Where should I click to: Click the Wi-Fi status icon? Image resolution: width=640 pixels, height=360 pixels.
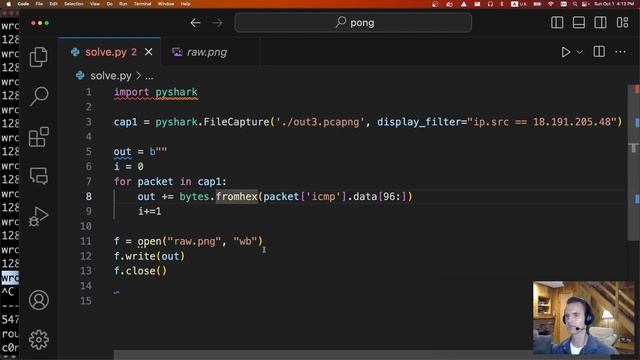coord(551,4)
